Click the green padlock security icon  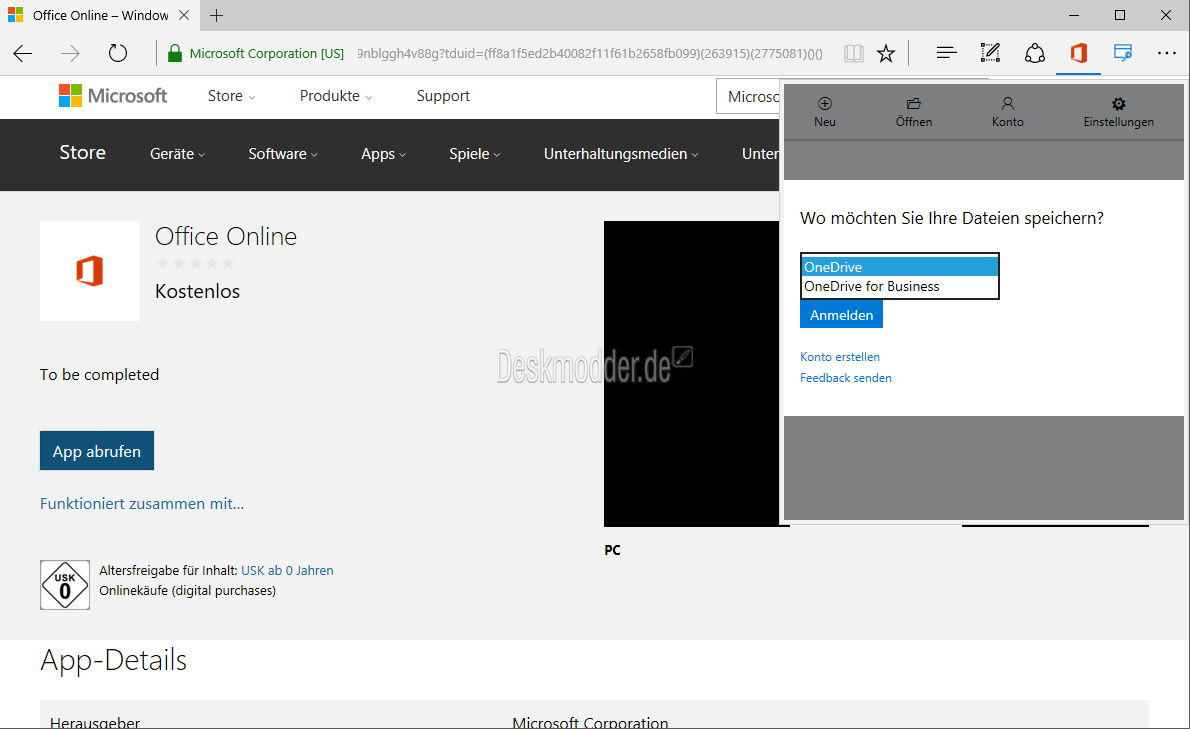[175, 53]
